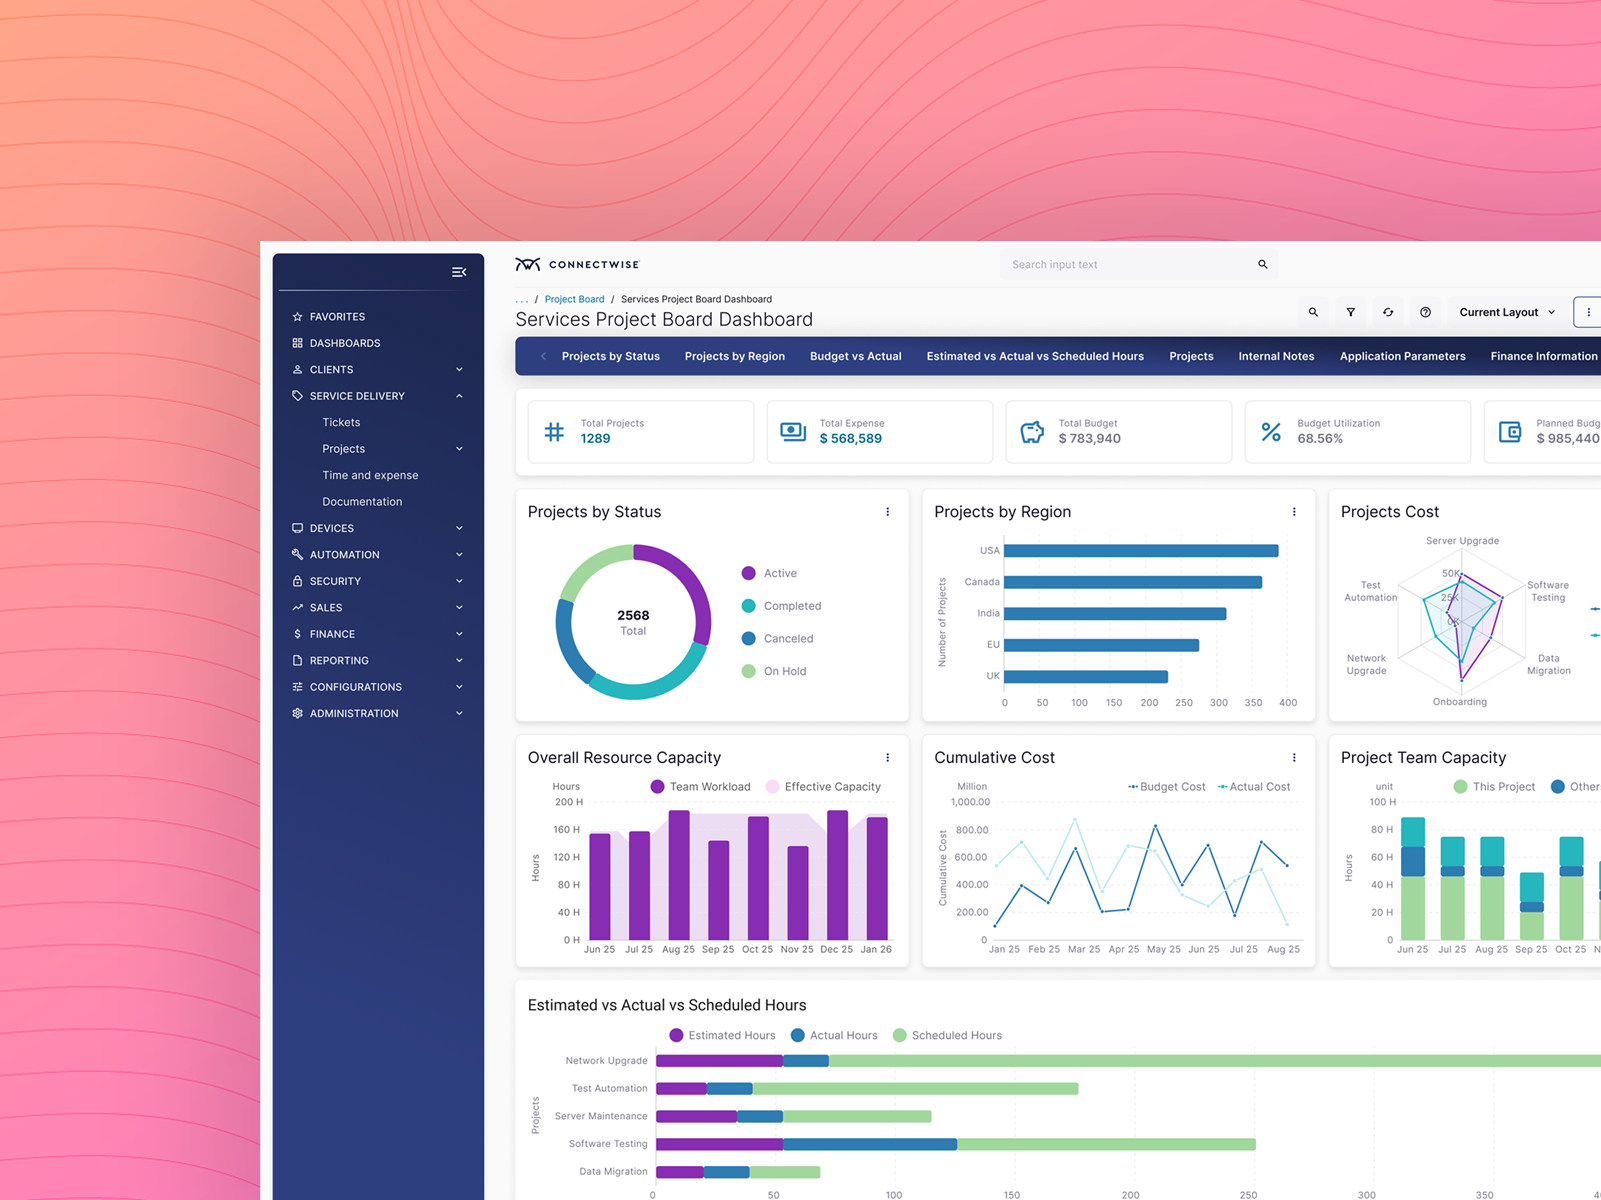Click the filter funnel icon in toolbar

(x=1350, y=312)
